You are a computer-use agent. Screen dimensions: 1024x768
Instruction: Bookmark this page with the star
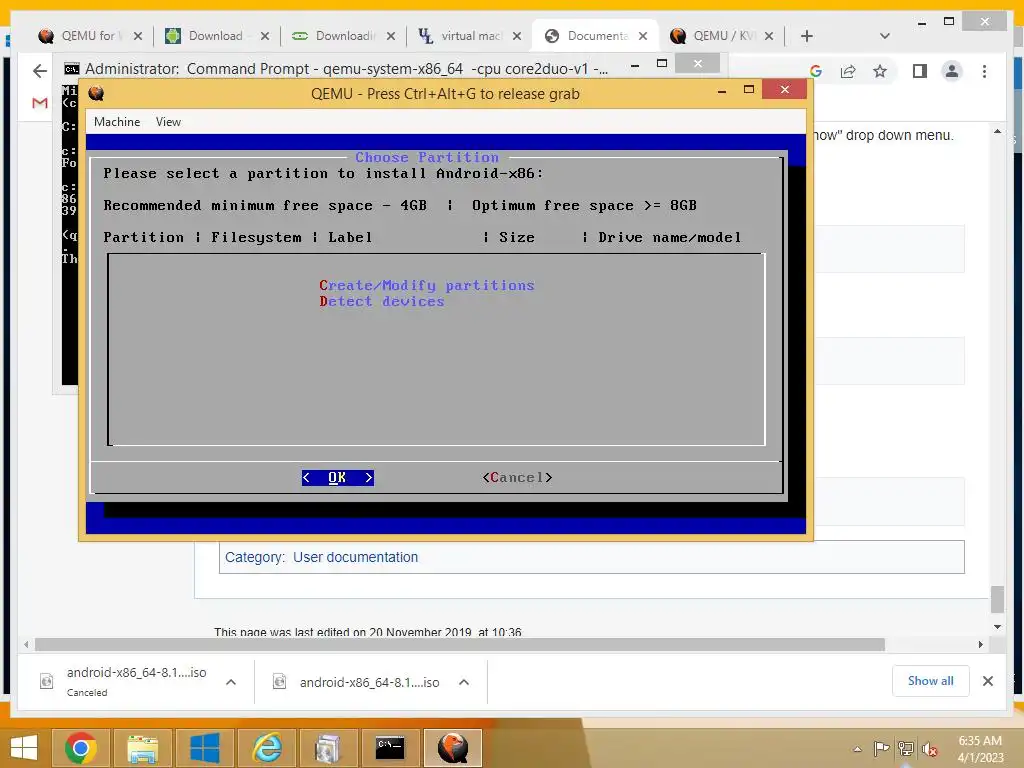(x=880, y=71)
